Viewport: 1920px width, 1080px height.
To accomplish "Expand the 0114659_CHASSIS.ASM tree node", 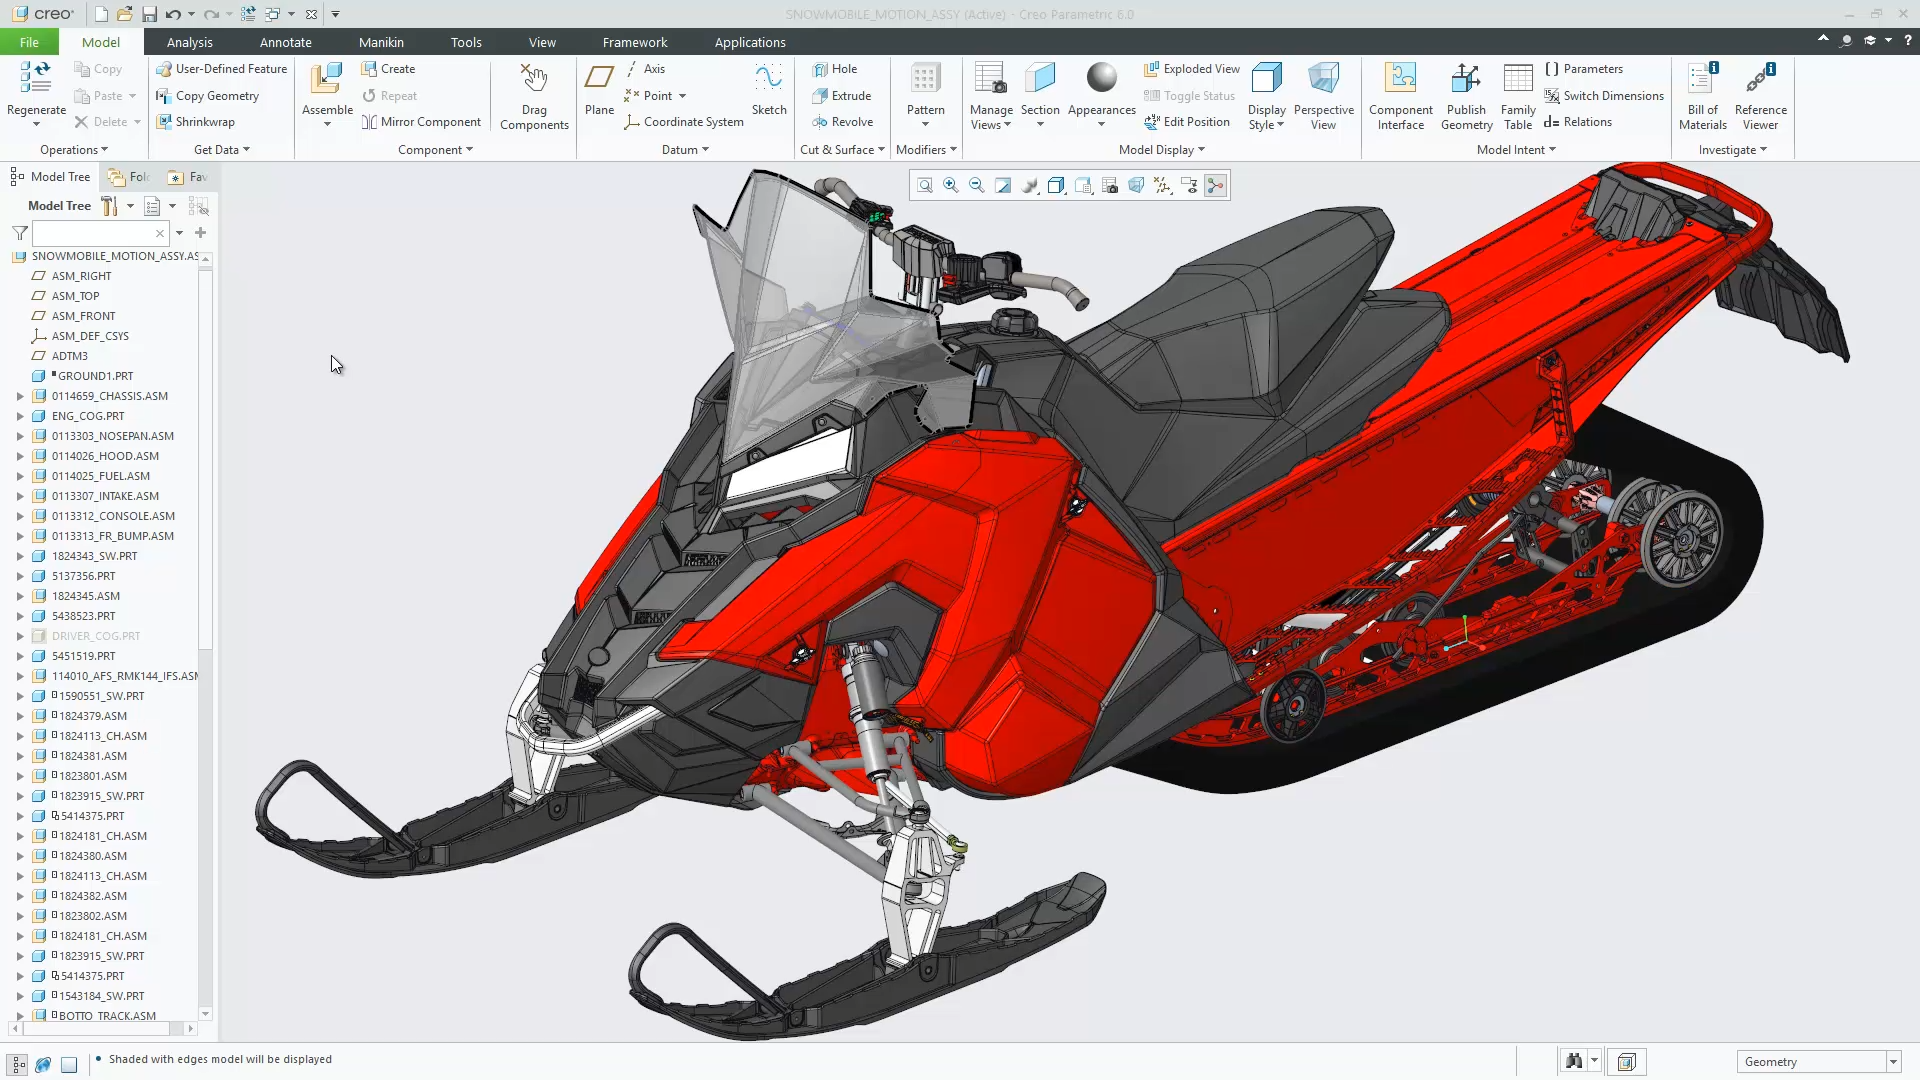I will pos(20,396).
